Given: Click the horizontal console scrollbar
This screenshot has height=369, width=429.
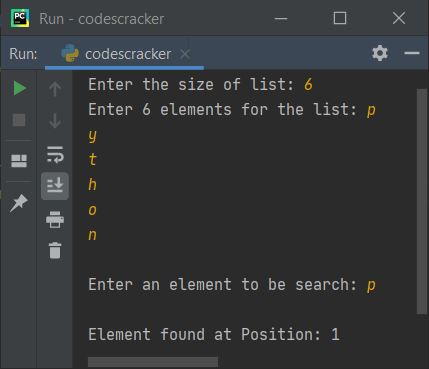Looking at the screenshot, I should click(153, 362).
